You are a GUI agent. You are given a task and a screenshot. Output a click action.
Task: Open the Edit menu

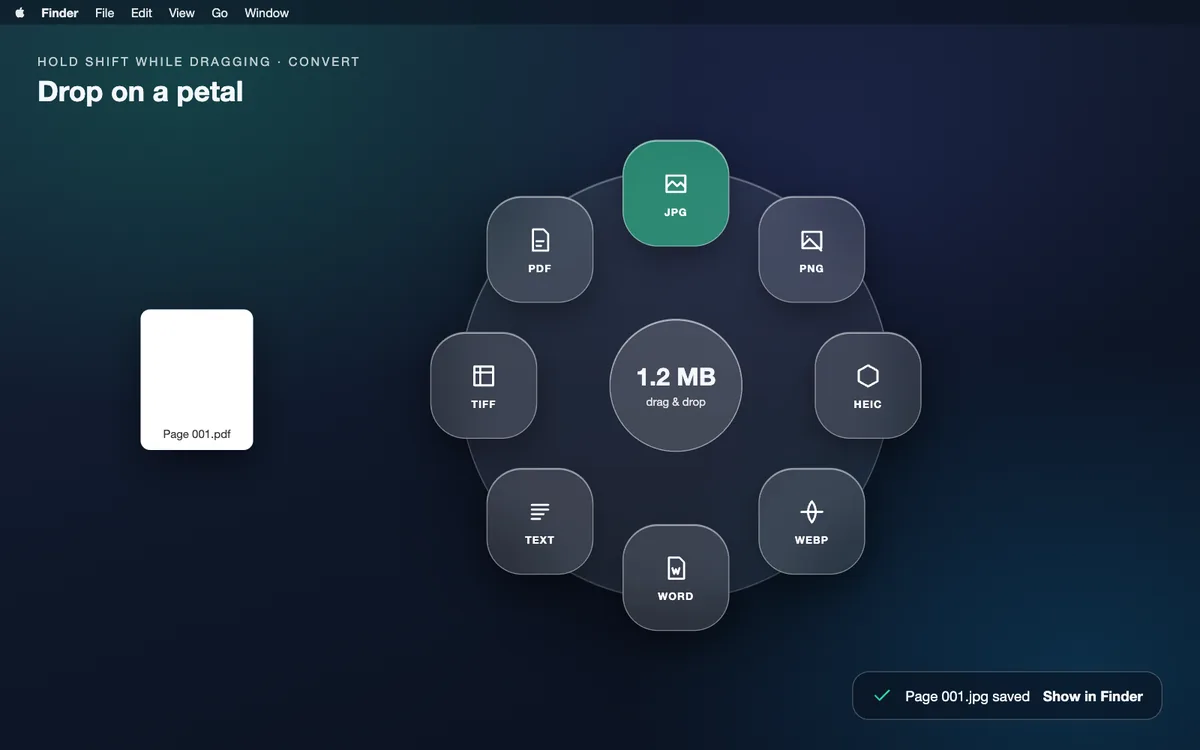pos(142,13)
